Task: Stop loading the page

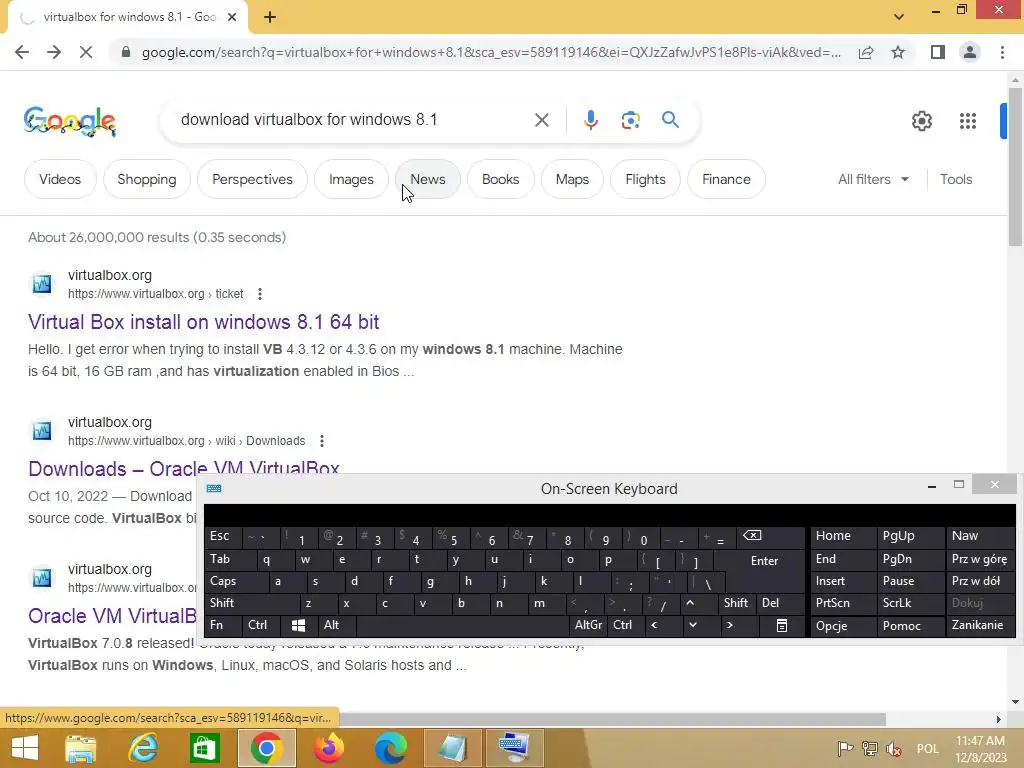Action: (x=86, y=52)
